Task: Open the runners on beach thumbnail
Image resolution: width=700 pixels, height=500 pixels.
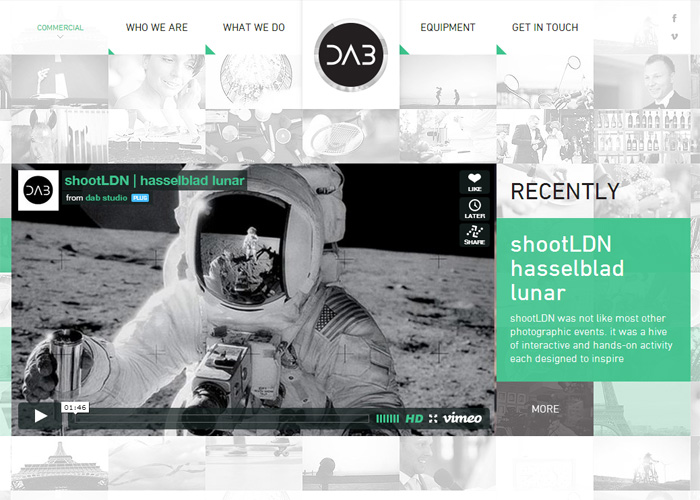Action: (448, 81)
